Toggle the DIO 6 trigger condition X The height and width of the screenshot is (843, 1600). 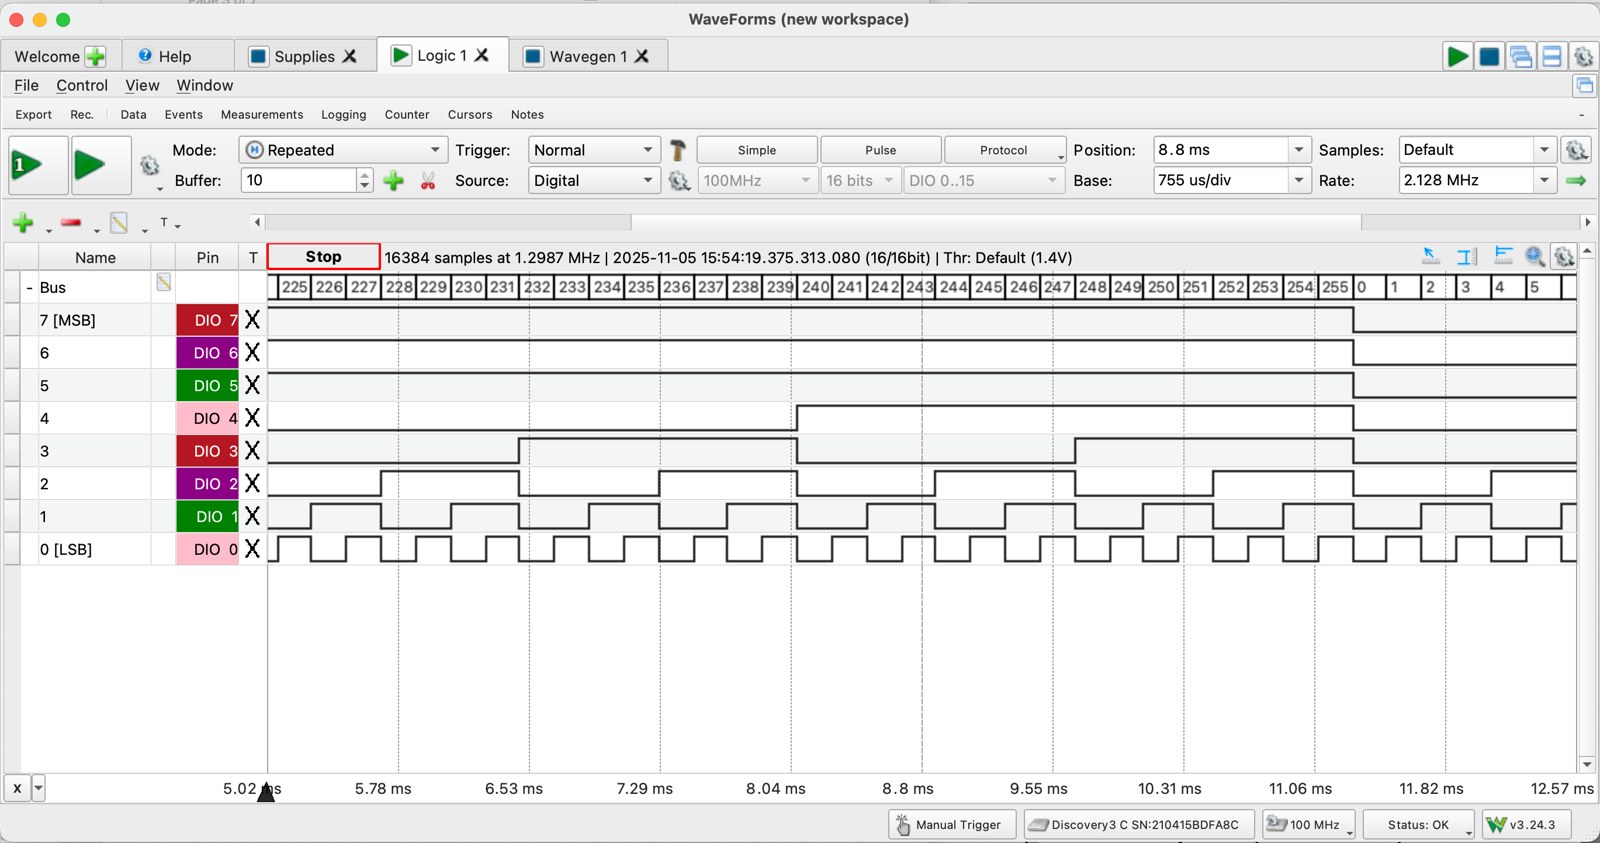click(252, 353)
